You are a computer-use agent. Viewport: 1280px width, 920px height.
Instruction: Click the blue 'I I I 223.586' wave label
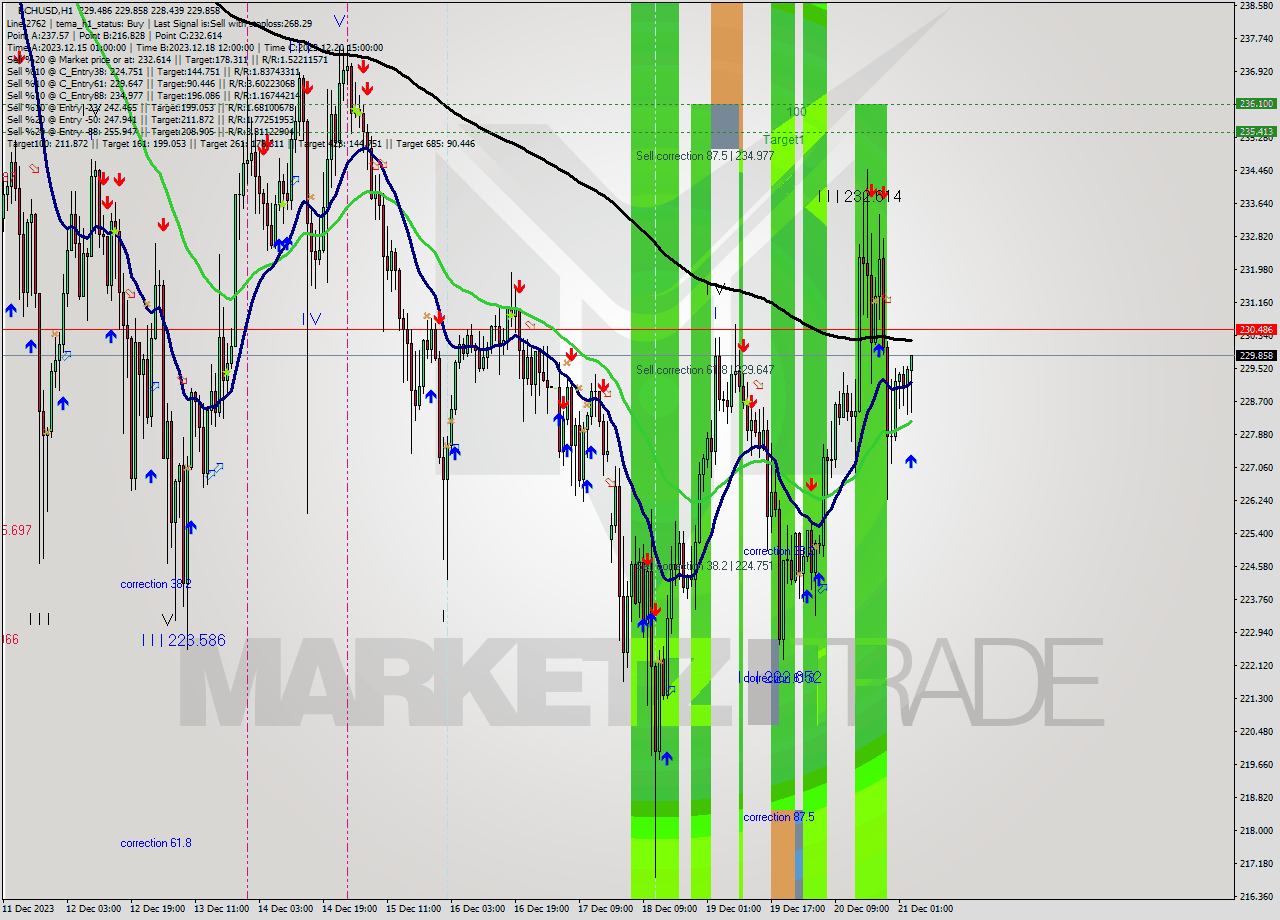tap(183, 640)
